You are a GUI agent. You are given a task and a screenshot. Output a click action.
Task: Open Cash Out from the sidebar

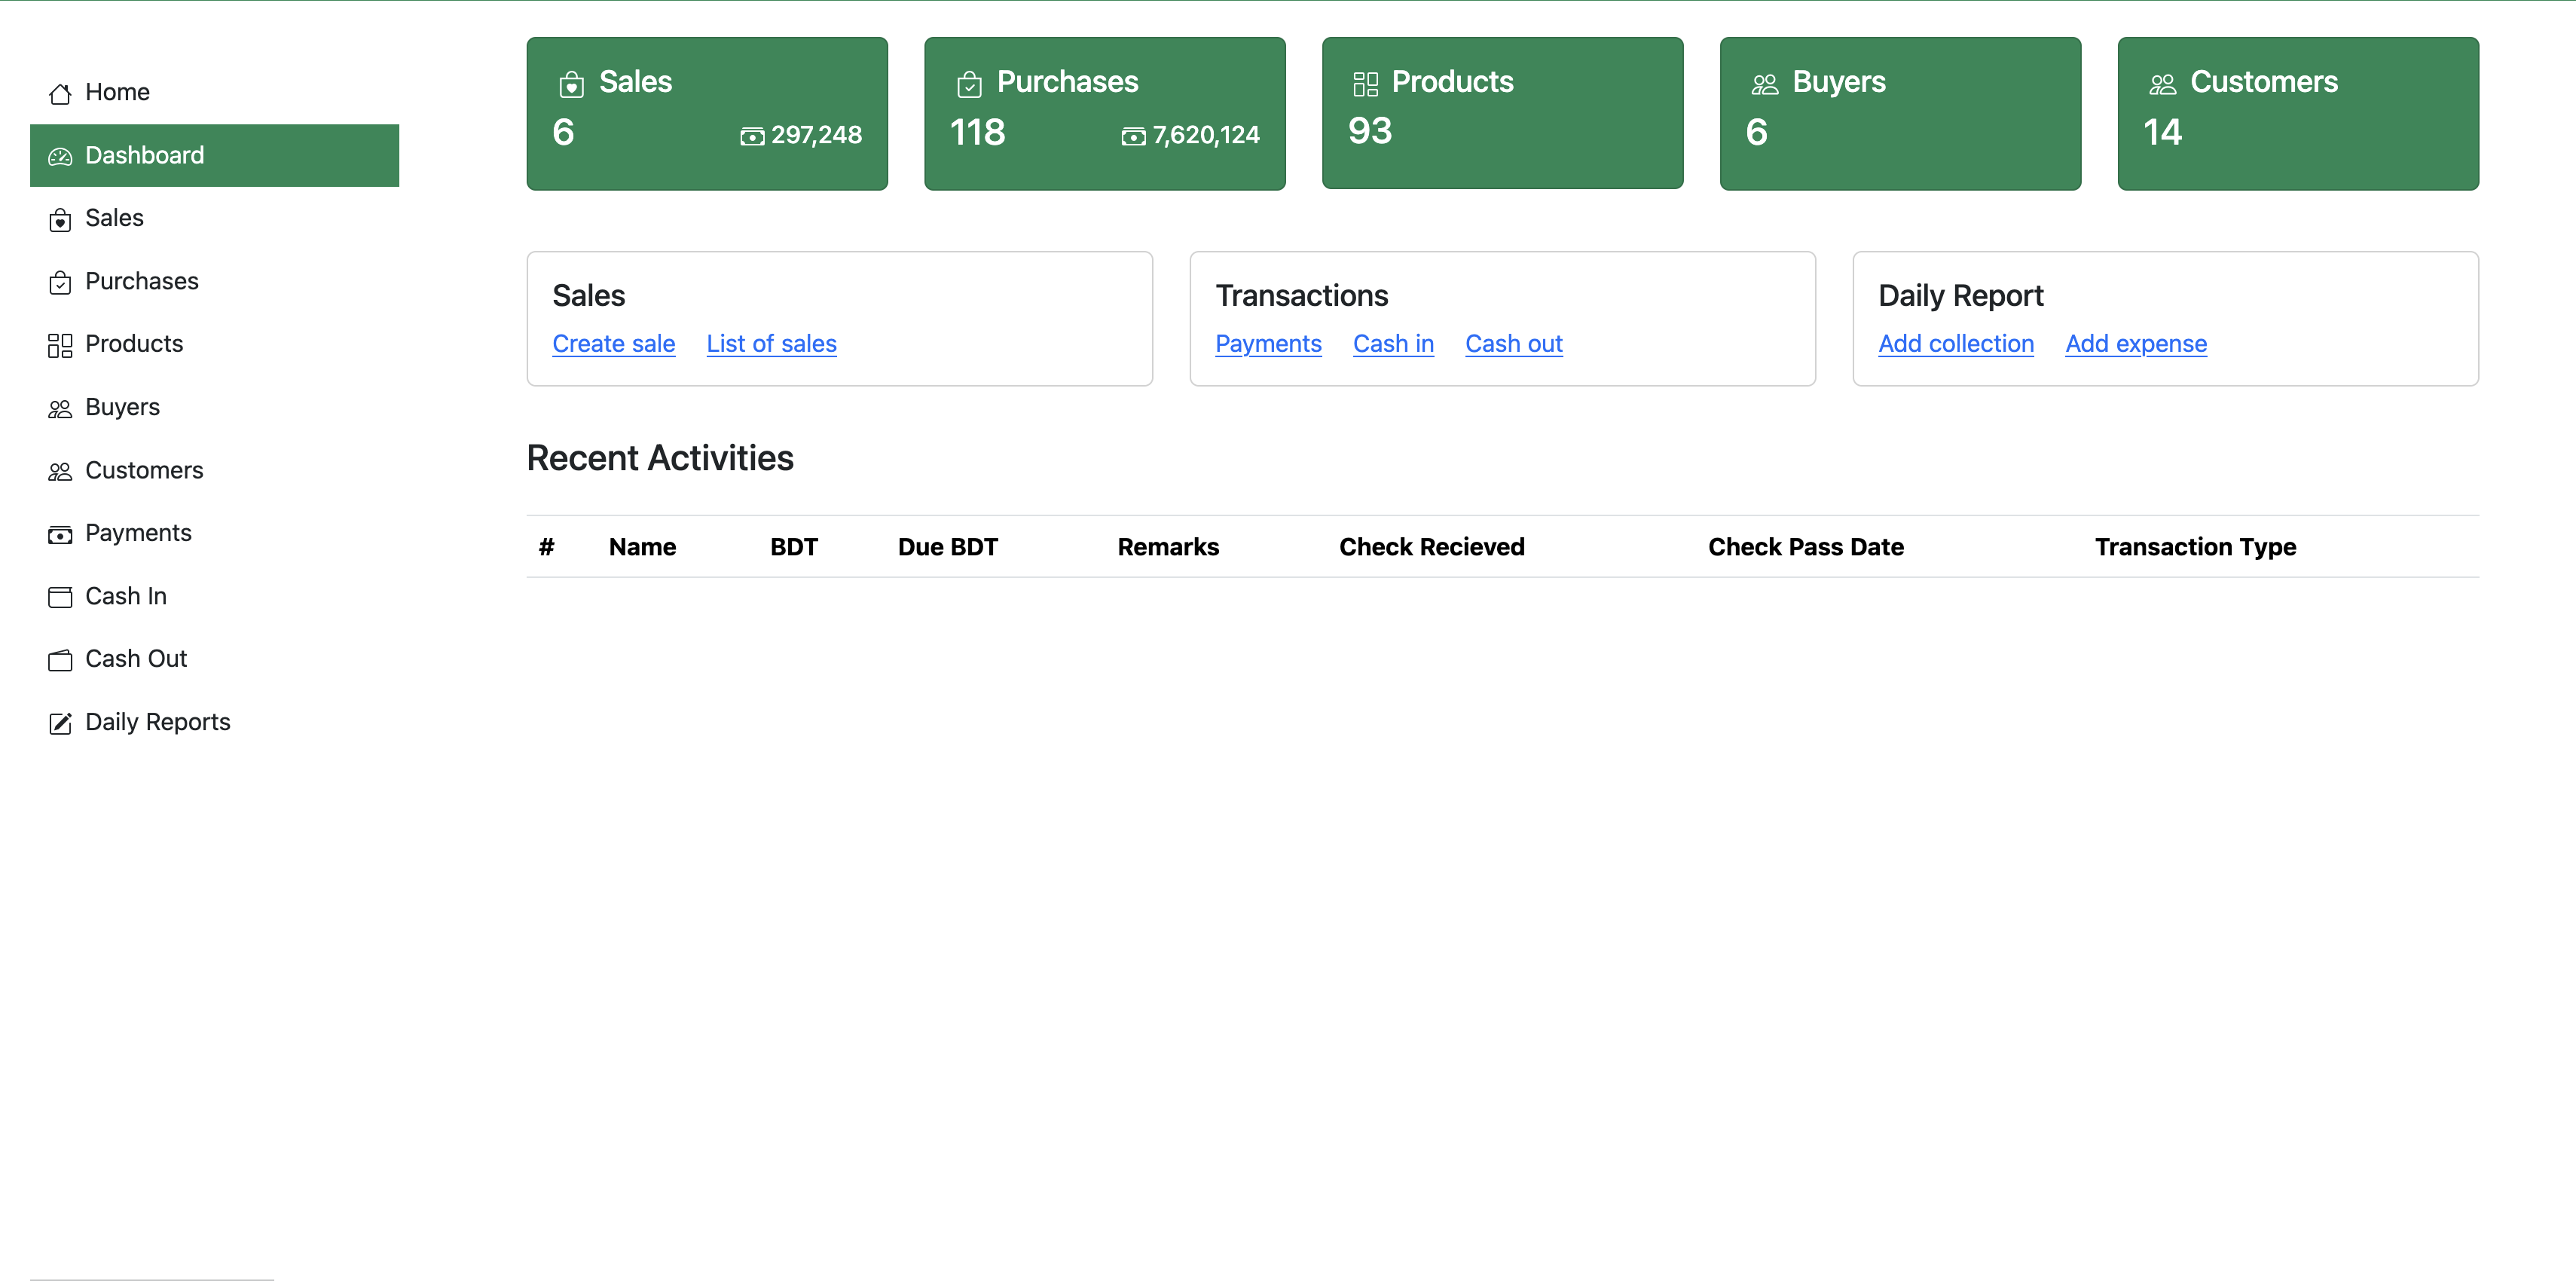pos(214,659)
